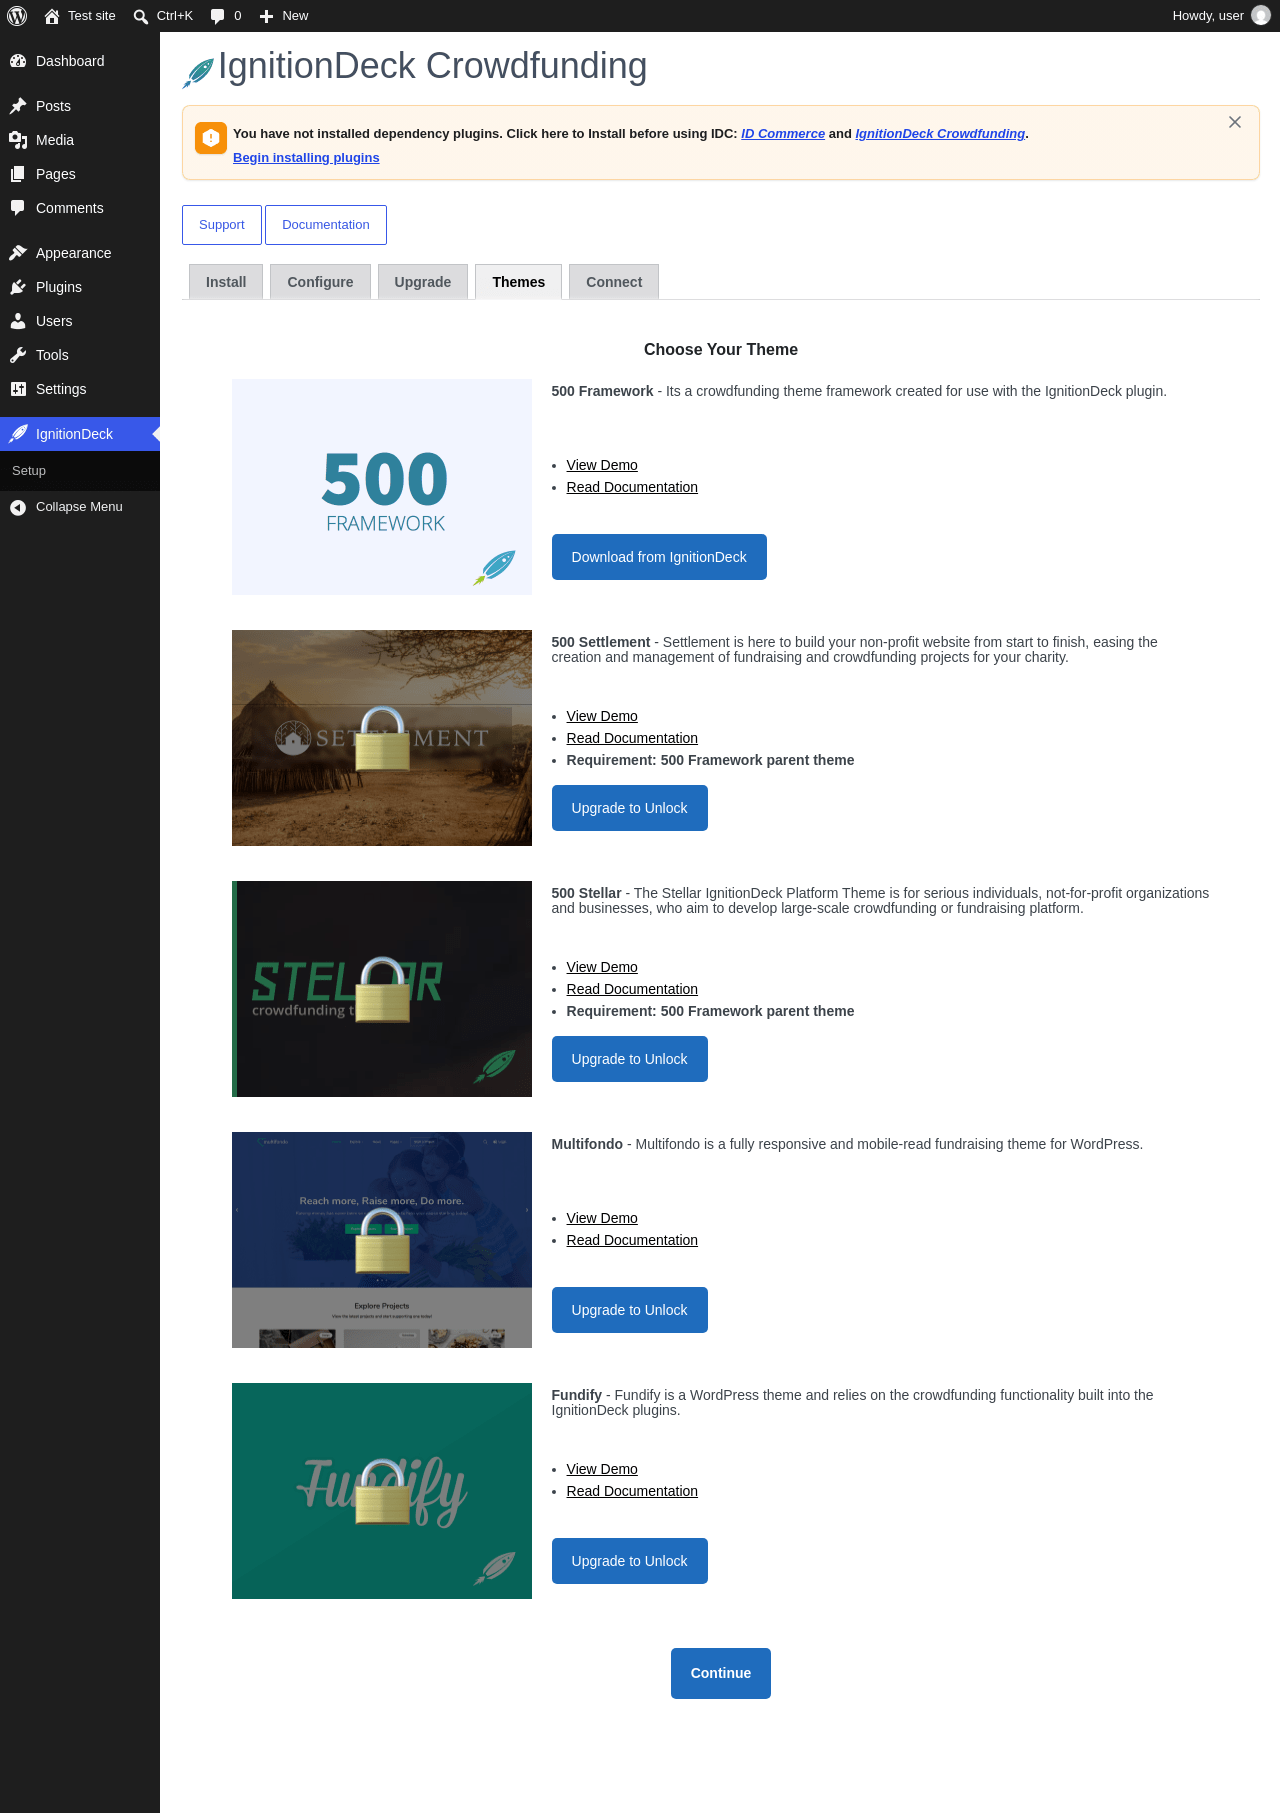
Task: Read Documentation for 500 Settlement
Action: pos(632,738)
